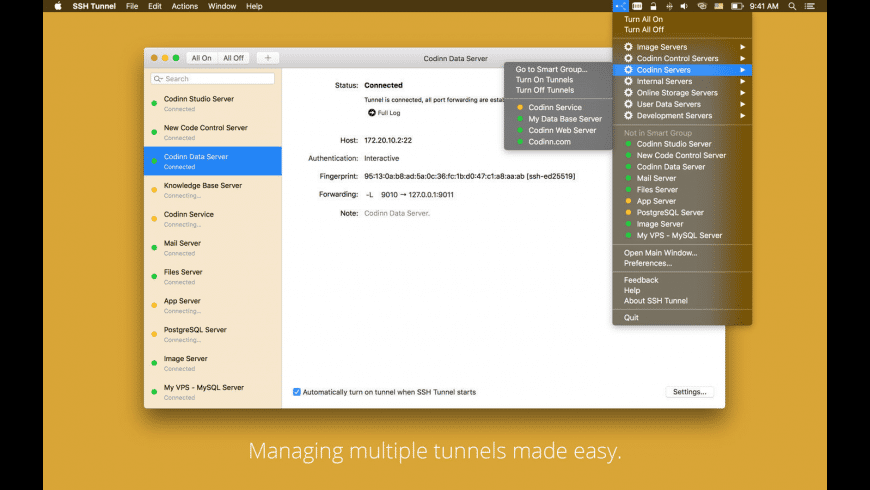Click the magnifier icon in Search field
The image size is (870, 490).
point(158,79)
